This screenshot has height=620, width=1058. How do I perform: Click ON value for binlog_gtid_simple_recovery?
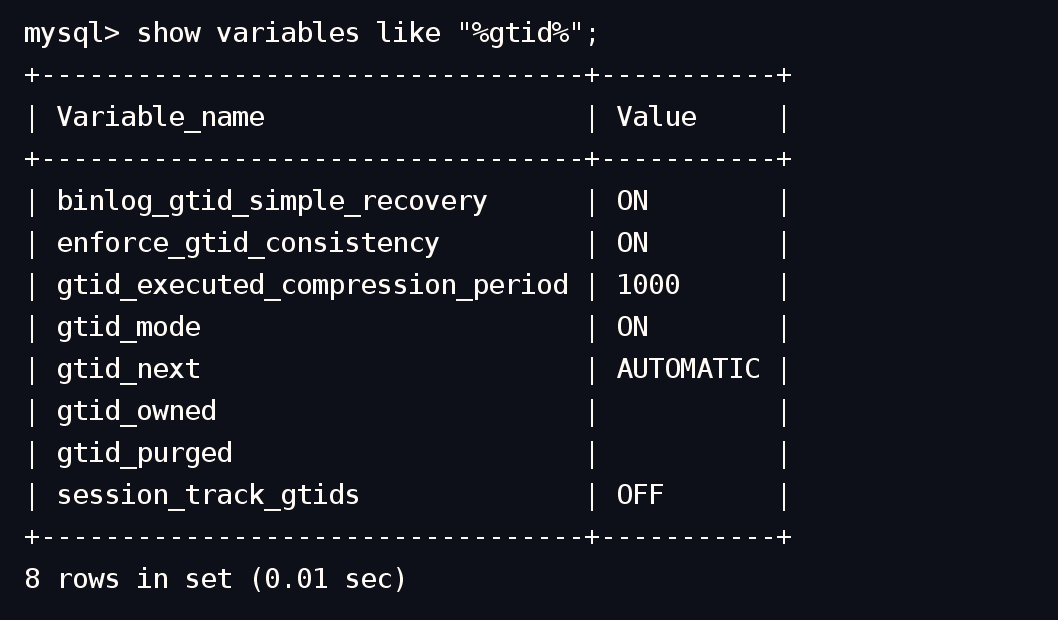[x=632, y=201]
